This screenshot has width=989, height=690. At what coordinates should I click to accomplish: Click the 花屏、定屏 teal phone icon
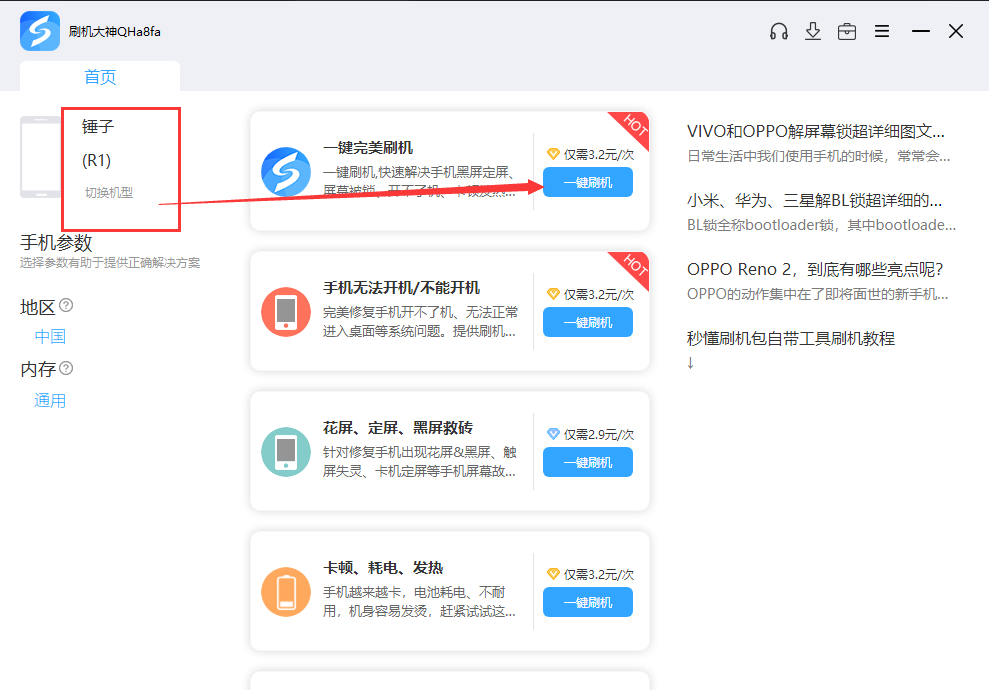pyautogui.click(x=286, y=452)
